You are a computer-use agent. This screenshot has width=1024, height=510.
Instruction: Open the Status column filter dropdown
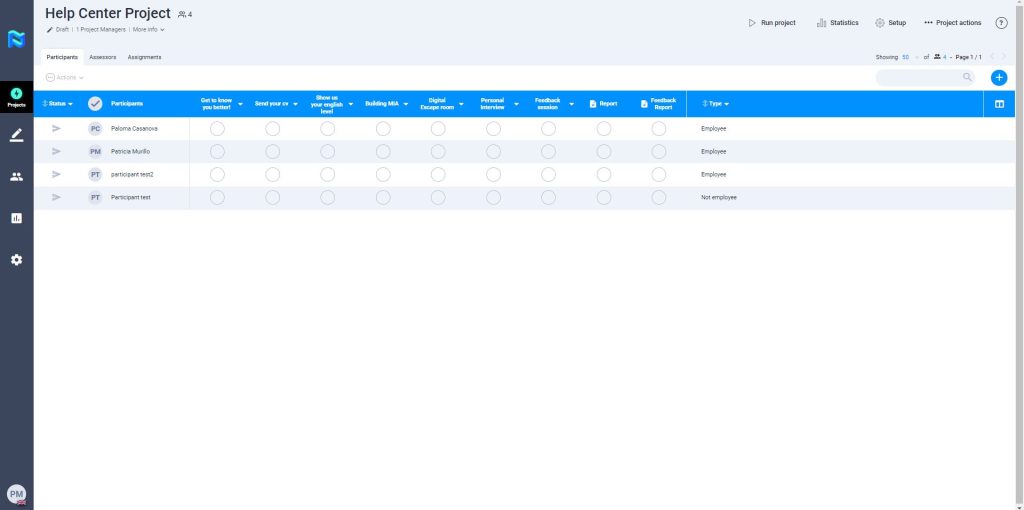click(58, 104)
